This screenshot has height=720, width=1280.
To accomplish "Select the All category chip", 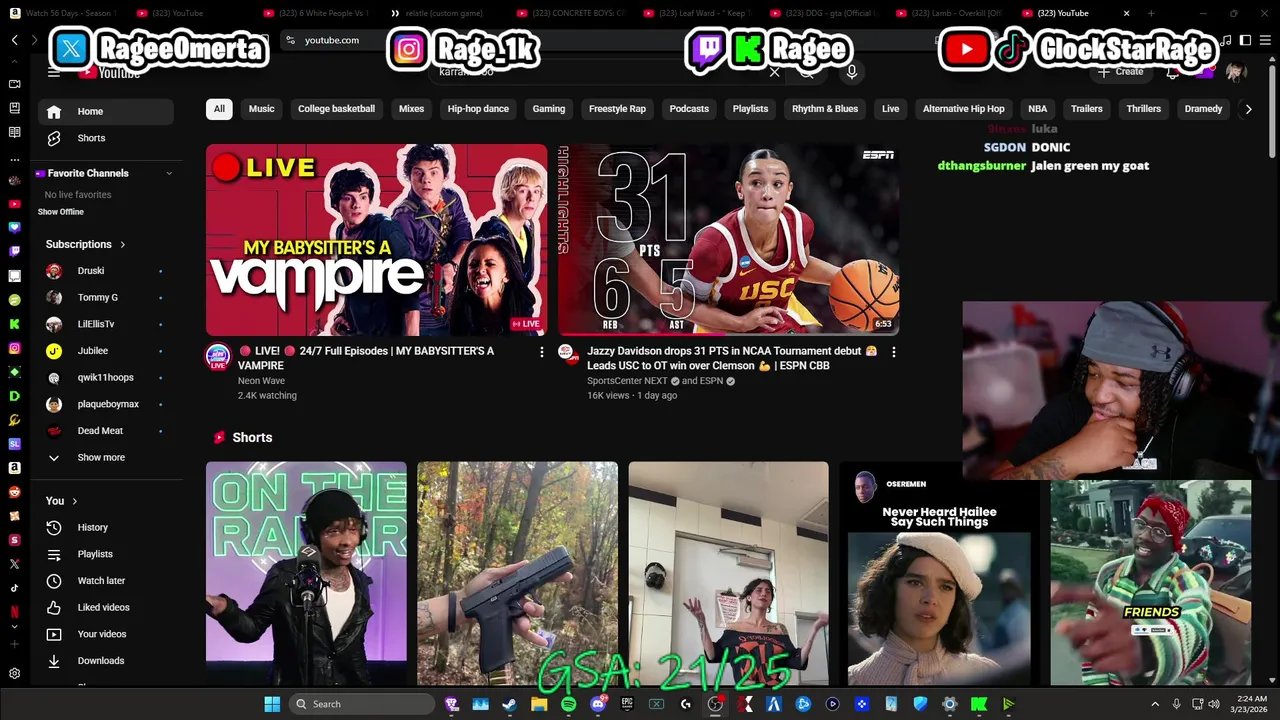I will [219, 109].
